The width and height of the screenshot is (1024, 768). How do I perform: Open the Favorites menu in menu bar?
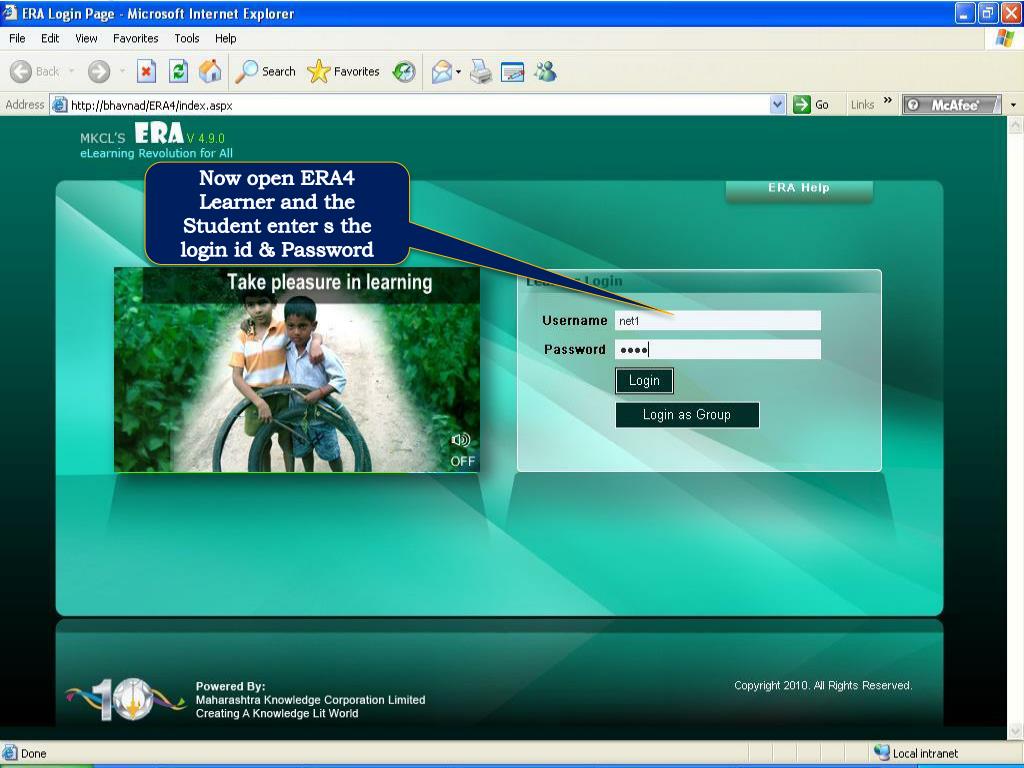135,38
